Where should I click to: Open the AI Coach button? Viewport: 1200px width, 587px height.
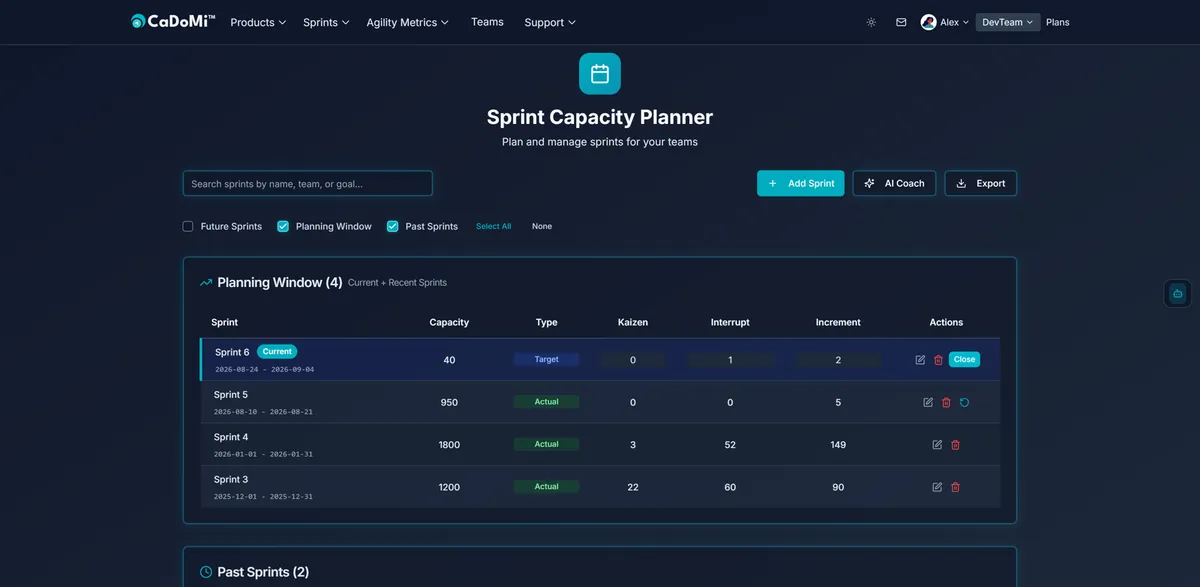click(894, 183)
